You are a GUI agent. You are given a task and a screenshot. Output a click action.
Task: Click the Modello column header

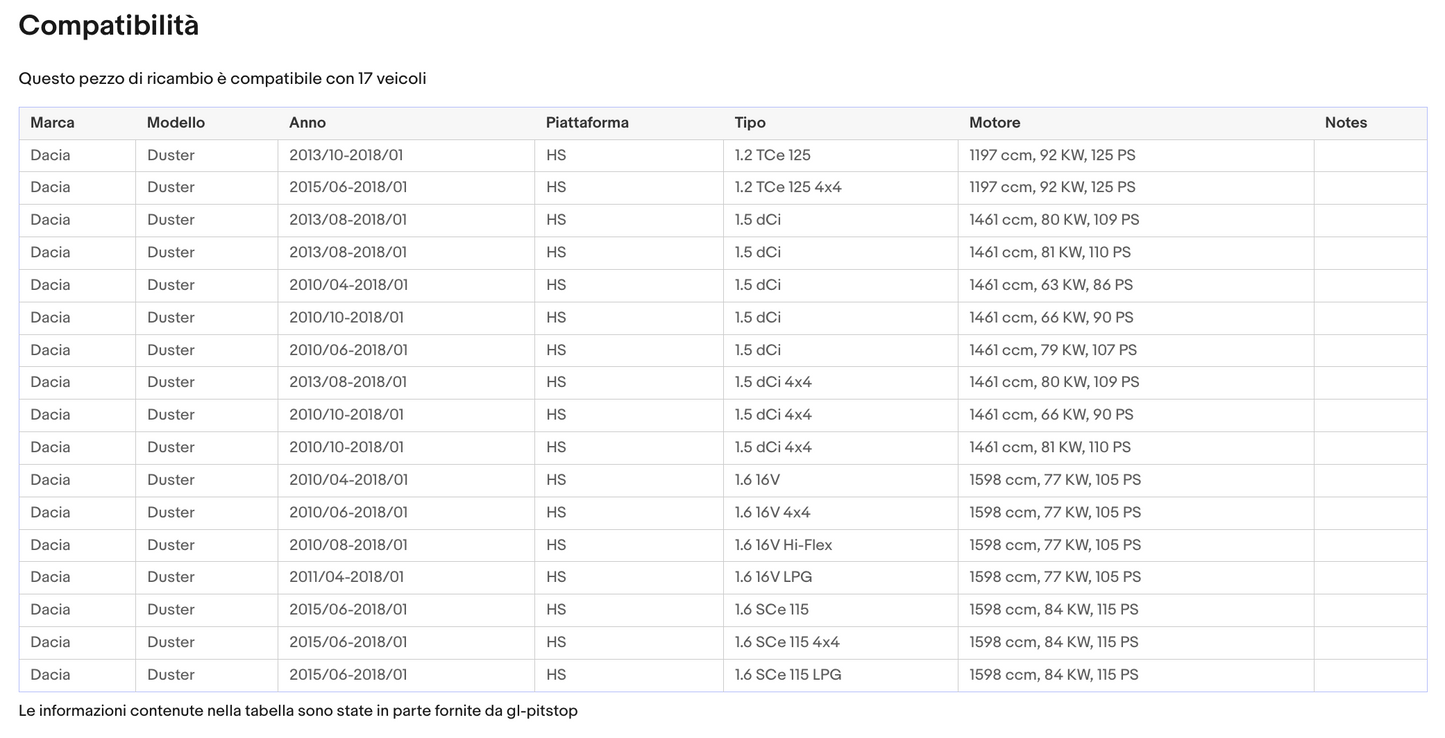coord(206,123)
